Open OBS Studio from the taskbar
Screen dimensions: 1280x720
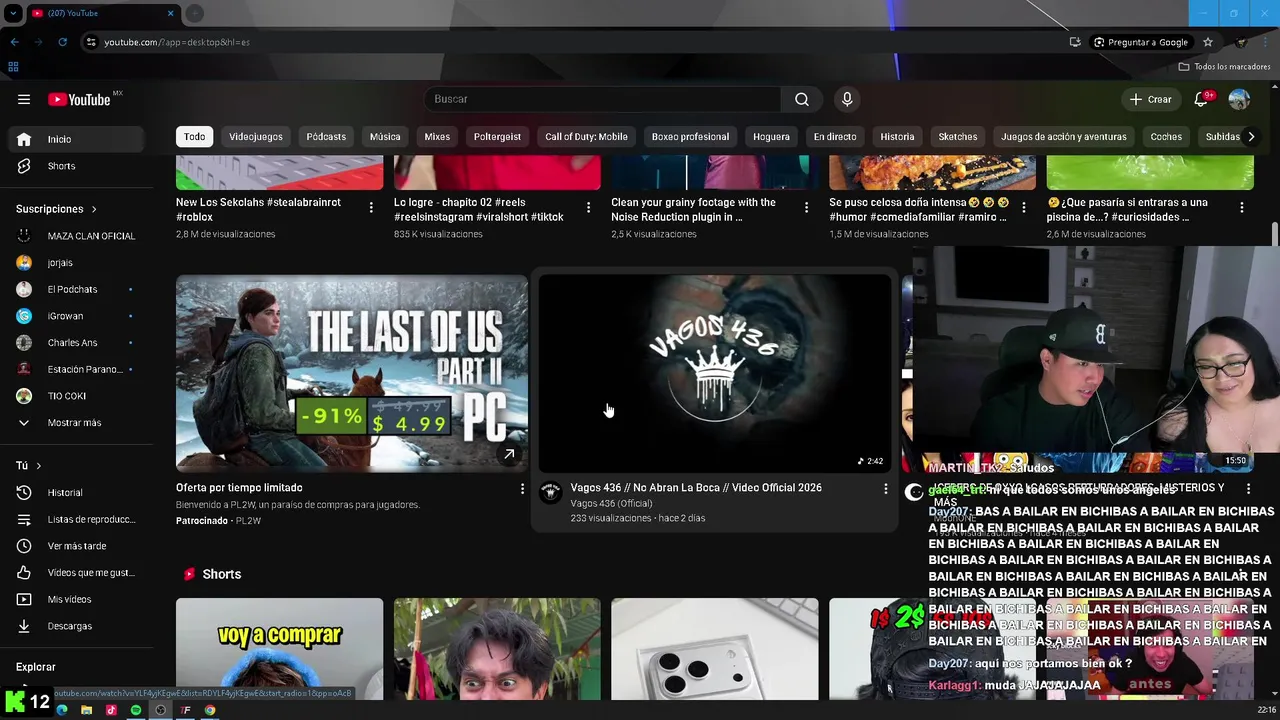click(x=160, y=710)
